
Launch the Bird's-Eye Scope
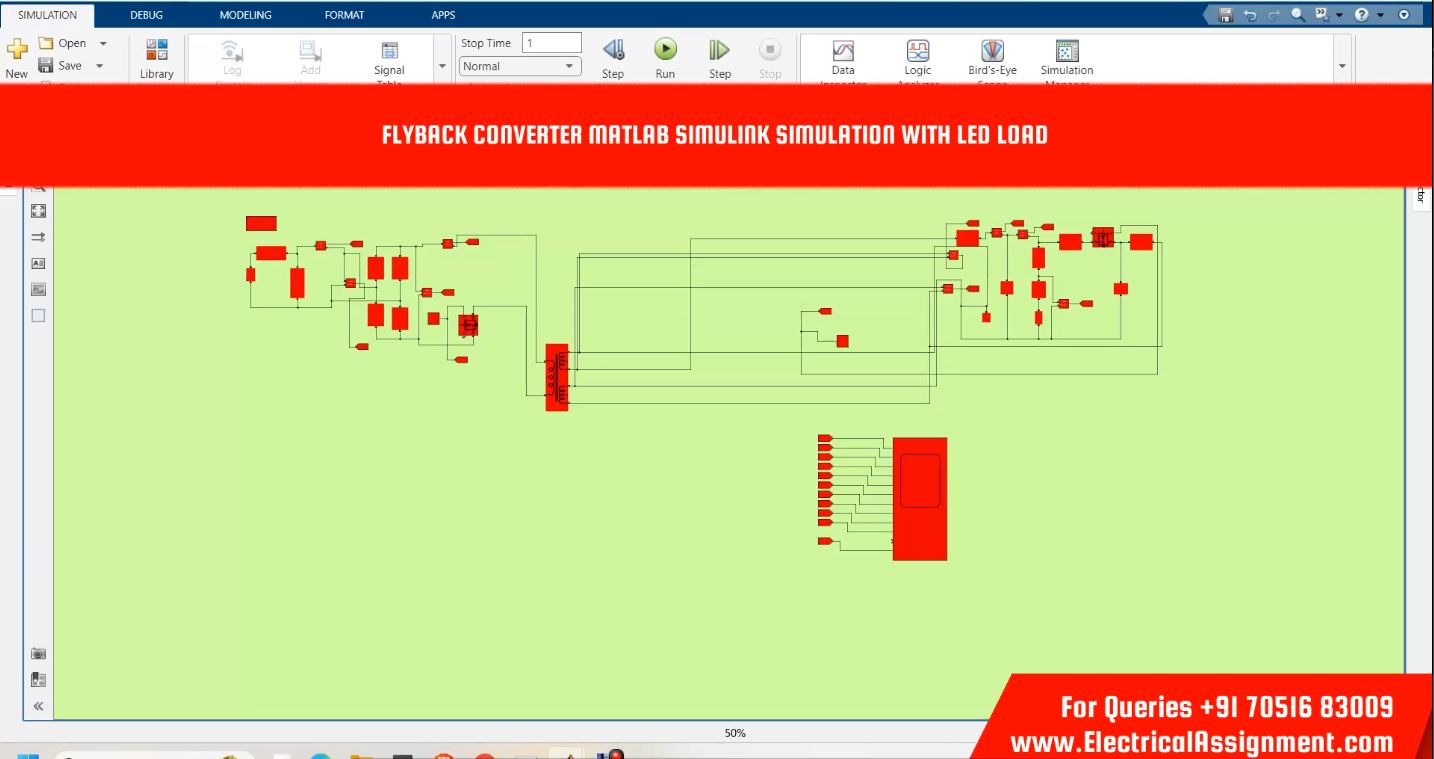(x=991, y=52)
